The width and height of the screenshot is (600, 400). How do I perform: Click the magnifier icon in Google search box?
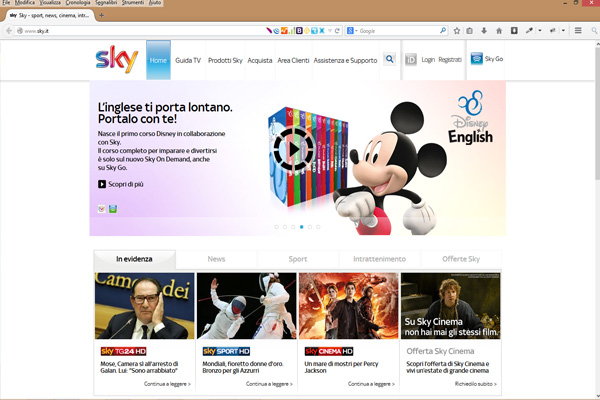[443, 30]
